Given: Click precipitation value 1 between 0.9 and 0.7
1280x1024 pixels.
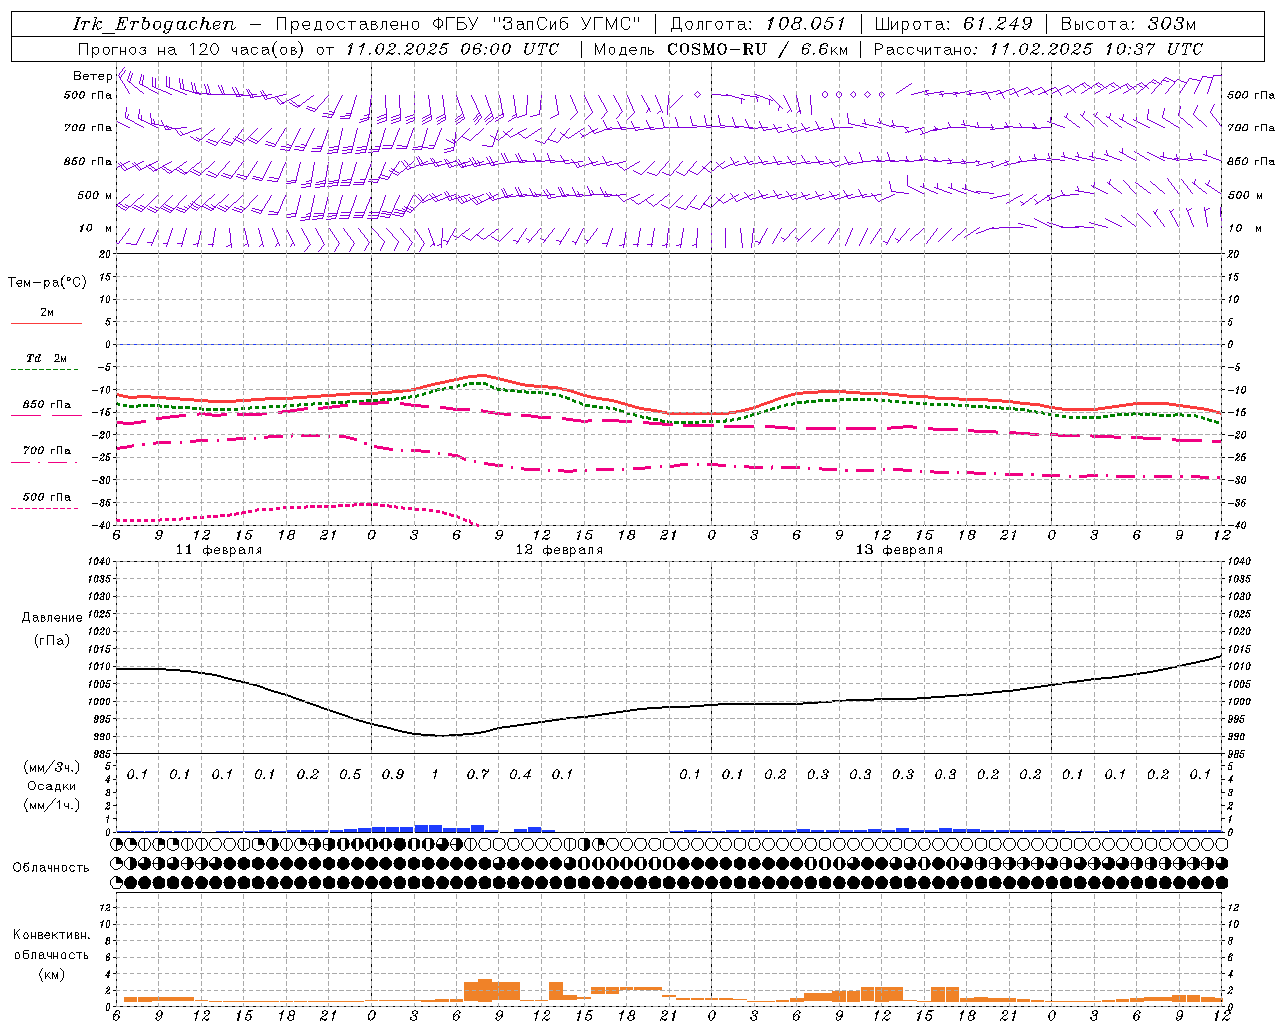Looking at the screenshot, I should point(435,775).
